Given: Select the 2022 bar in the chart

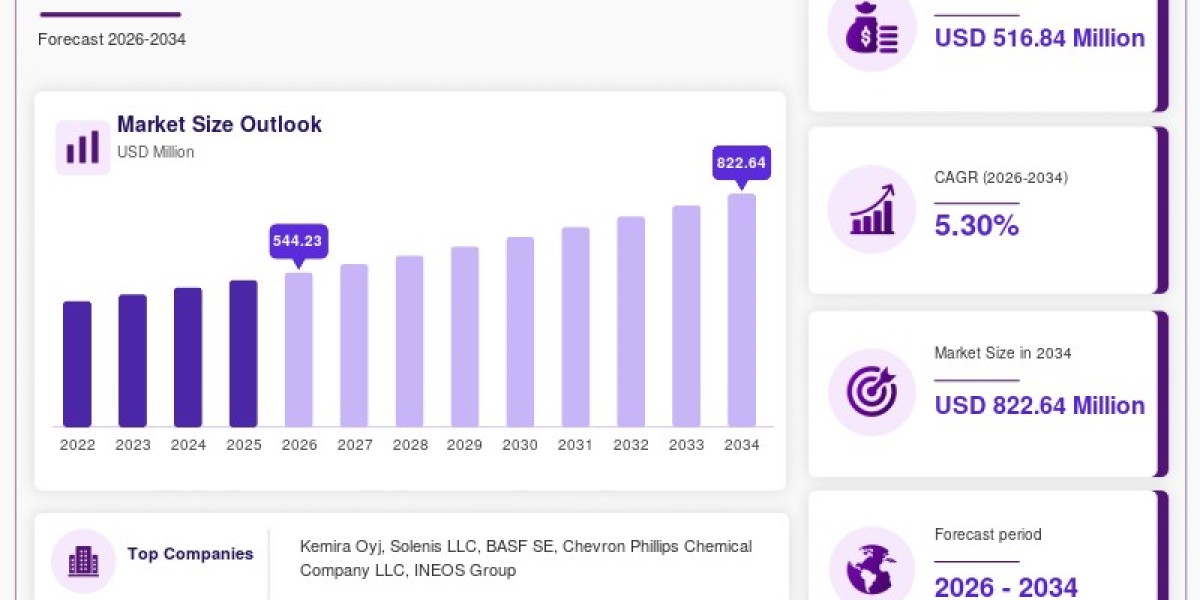Looking at the screenshot, I should [77, 364].
